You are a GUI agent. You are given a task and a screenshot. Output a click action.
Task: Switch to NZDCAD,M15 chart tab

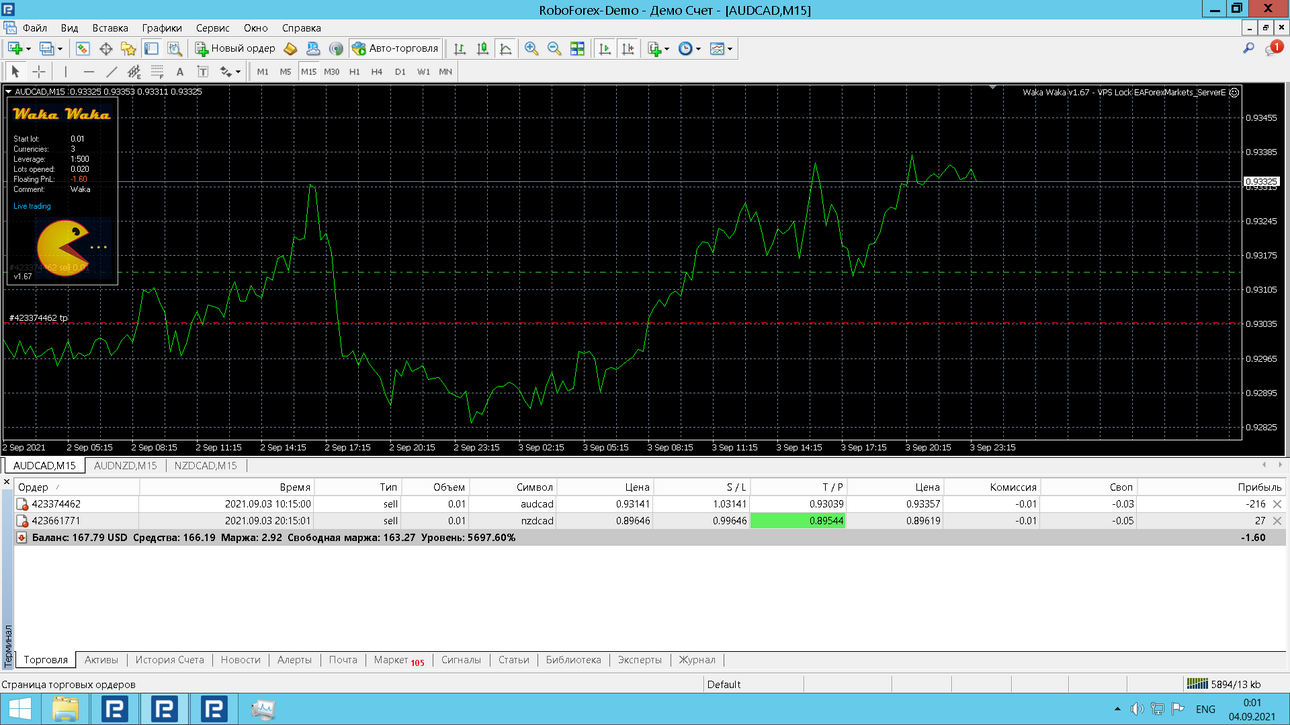pos(206,466)
